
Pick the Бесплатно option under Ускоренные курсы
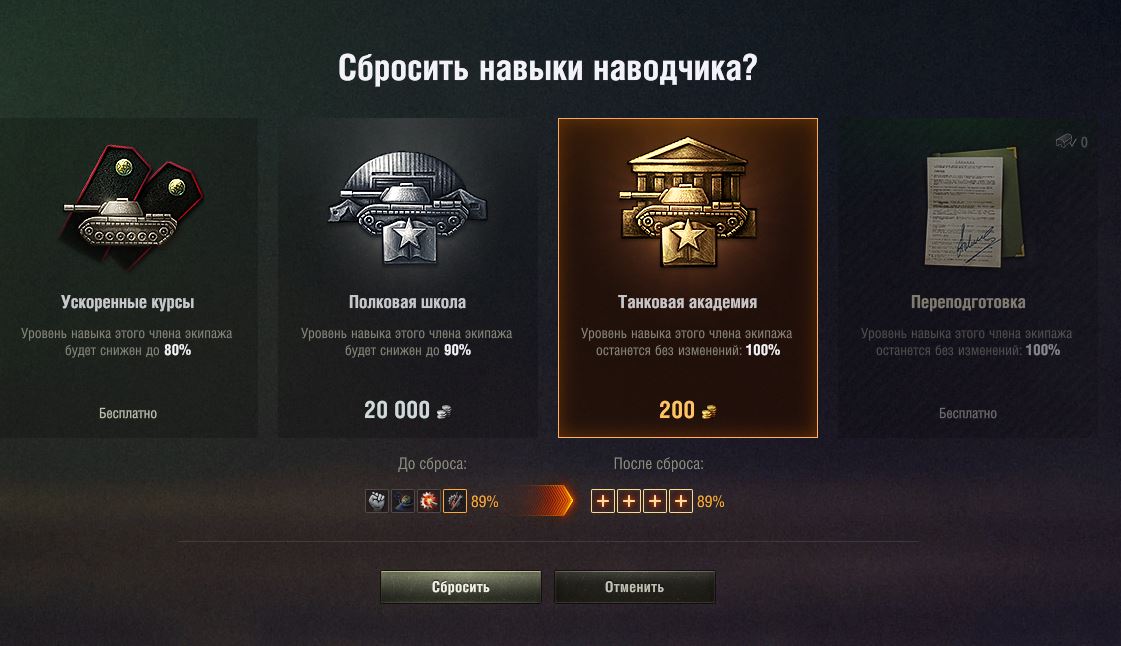click(128, 413)
